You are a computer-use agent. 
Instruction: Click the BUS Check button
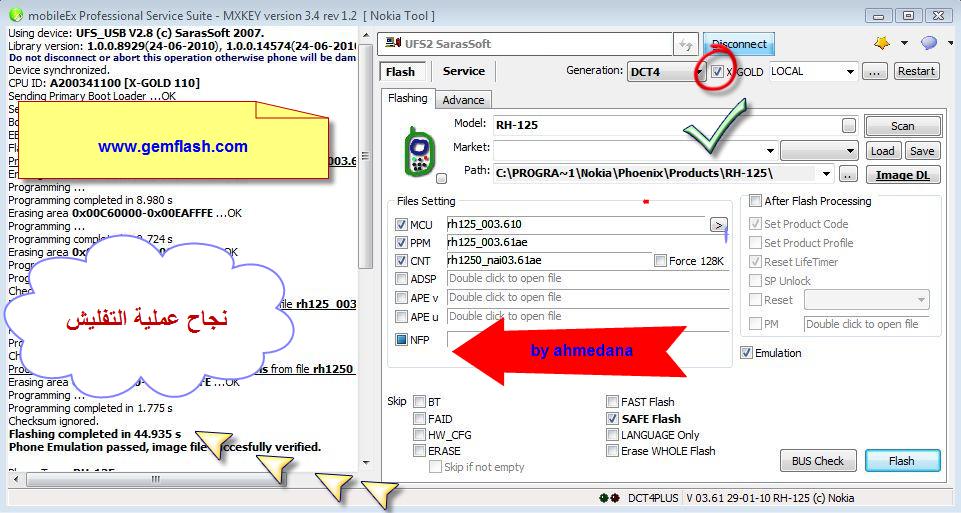point(817,460)
